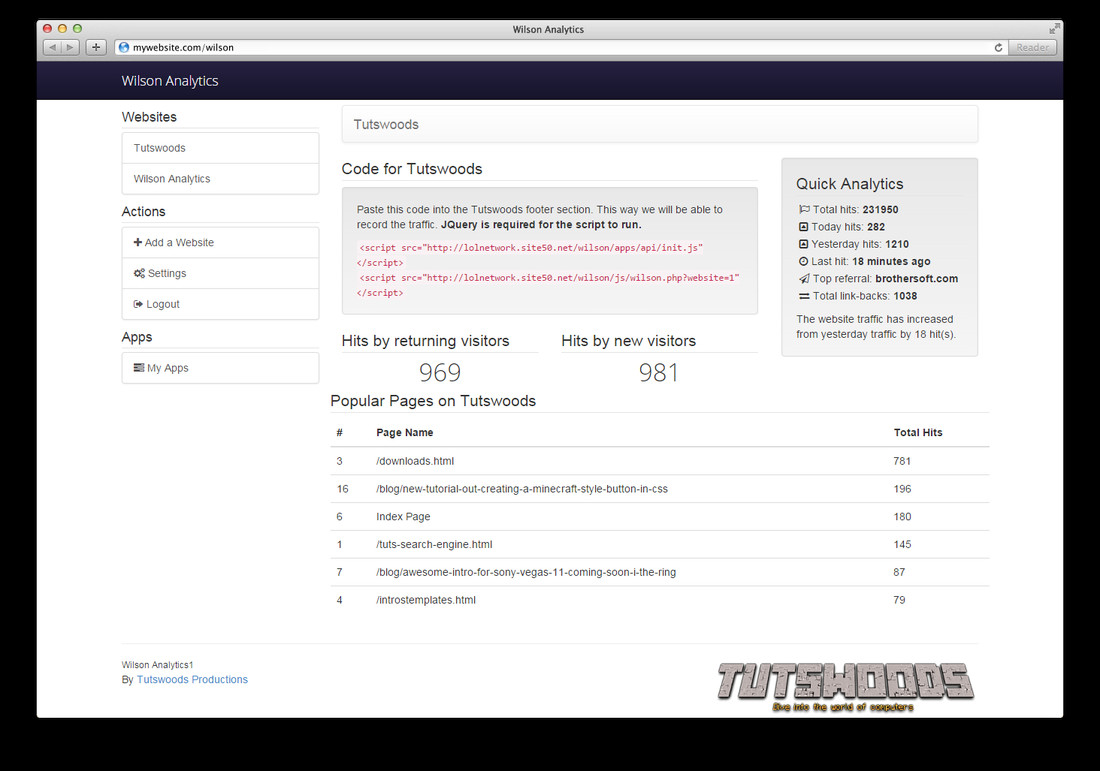Viewport: 1100px width, 771px height.
Task: Click the new visitors count 981
Action: pos(659,373)
